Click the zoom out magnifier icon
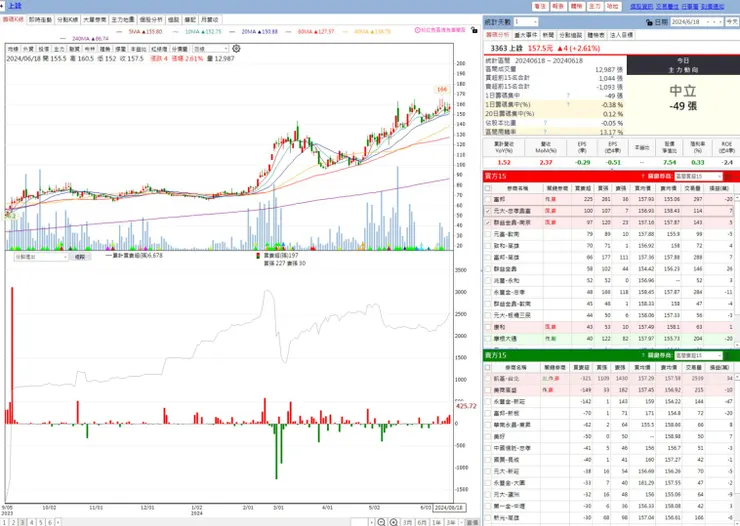Screen dimensions: 740x526 [381, 522]
